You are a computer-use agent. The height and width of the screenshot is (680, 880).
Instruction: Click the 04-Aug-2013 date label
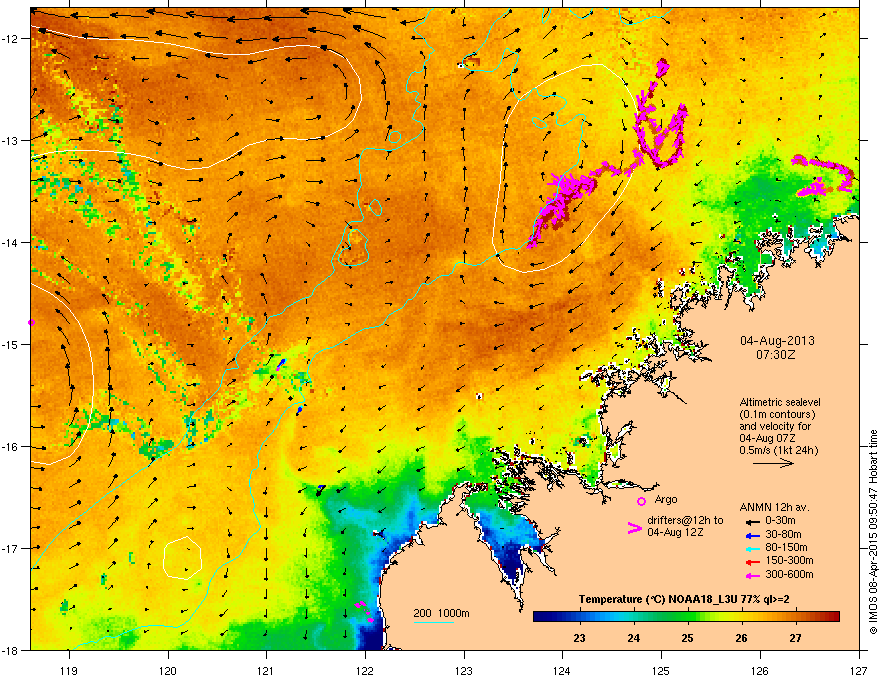pyautogui.click(x=777, y=341)
